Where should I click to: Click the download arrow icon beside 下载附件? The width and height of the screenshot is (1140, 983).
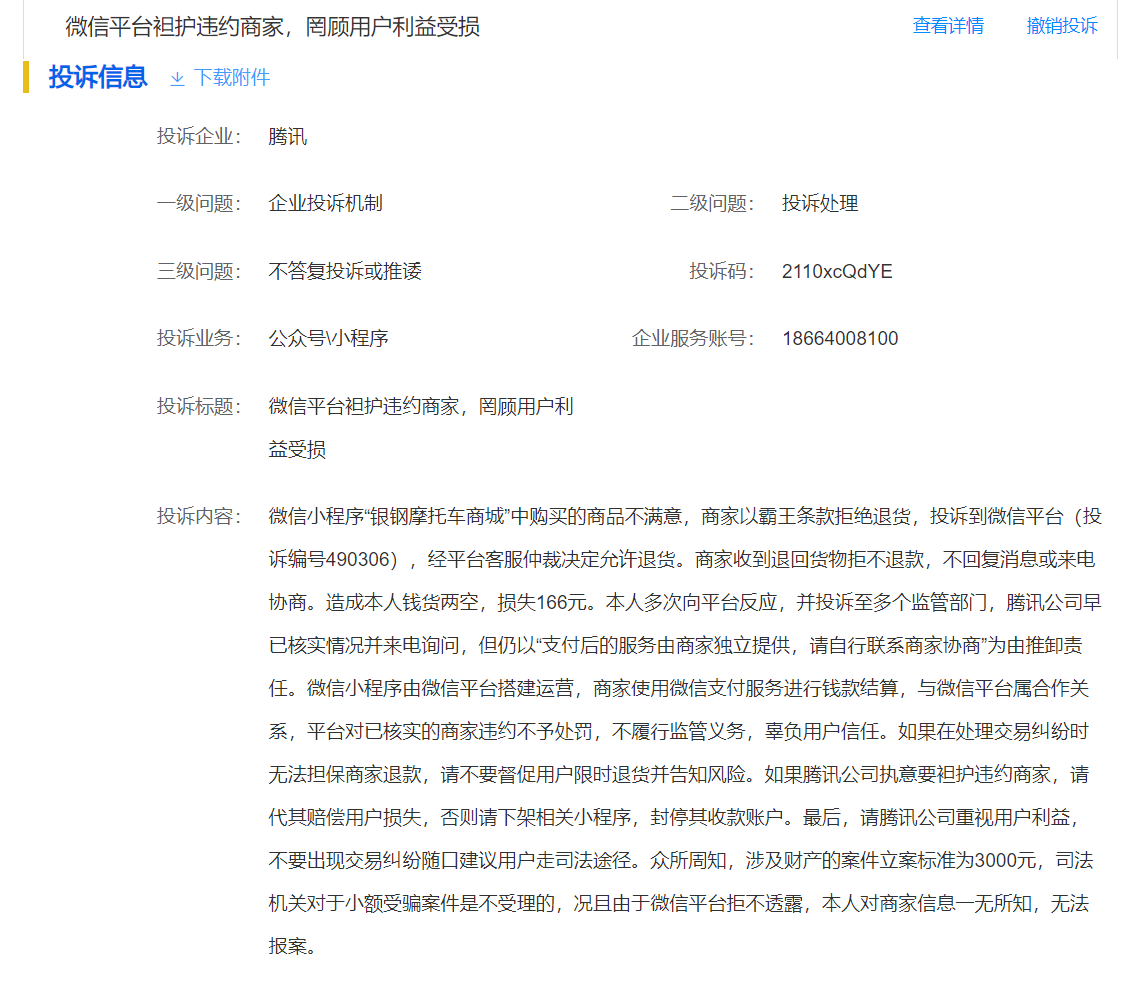pyautogui.click(x=177, y=79)
